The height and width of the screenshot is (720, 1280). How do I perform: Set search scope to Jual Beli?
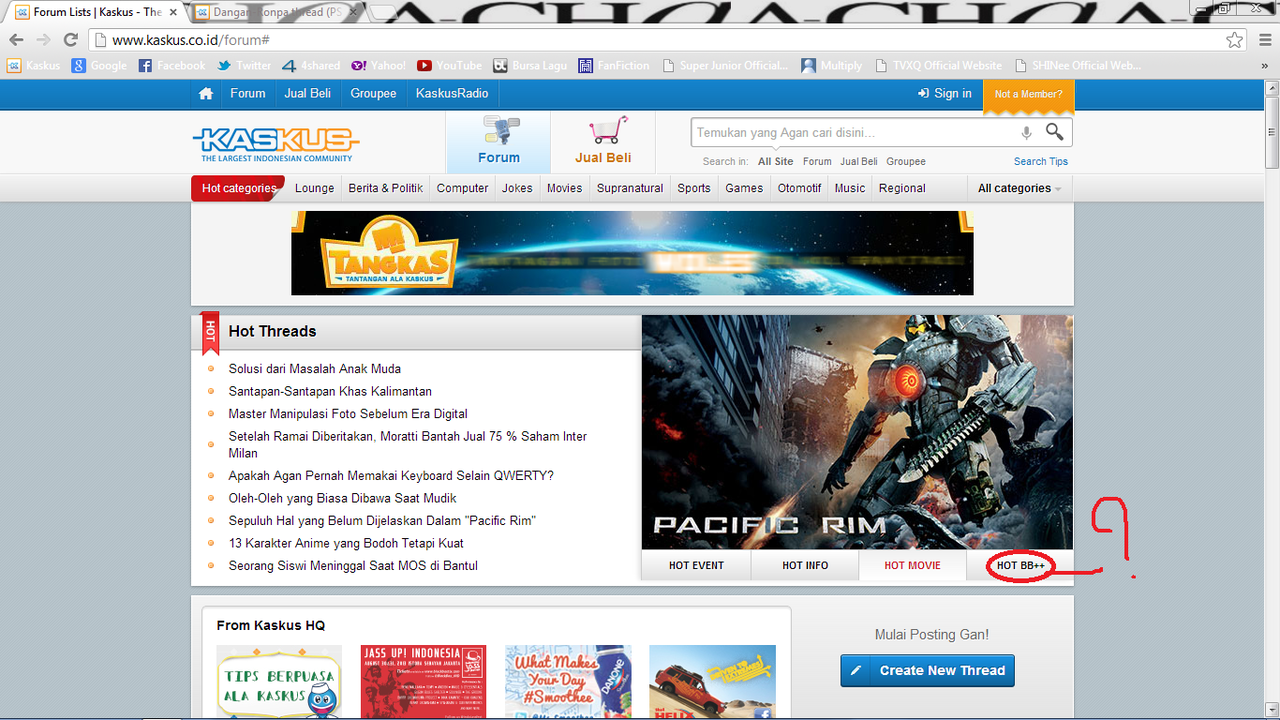tap(859, 161)
